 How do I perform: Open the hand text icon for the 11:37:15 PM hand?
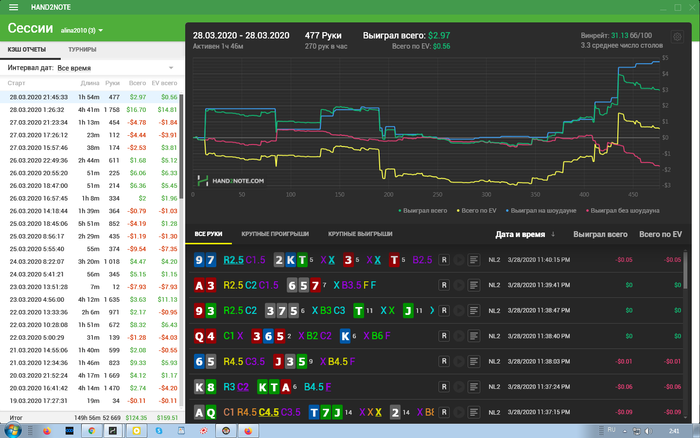(474, 412)
